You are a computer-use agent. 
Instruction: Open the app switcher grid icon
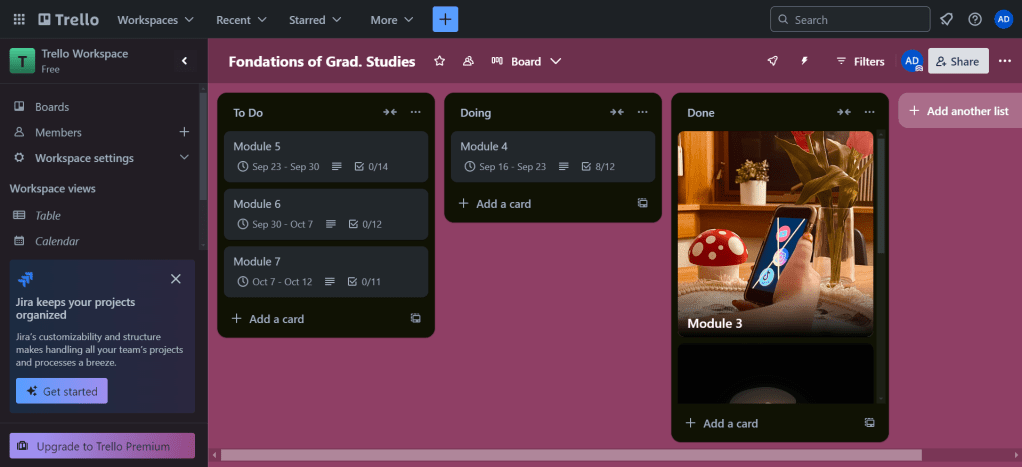[19, 19]
